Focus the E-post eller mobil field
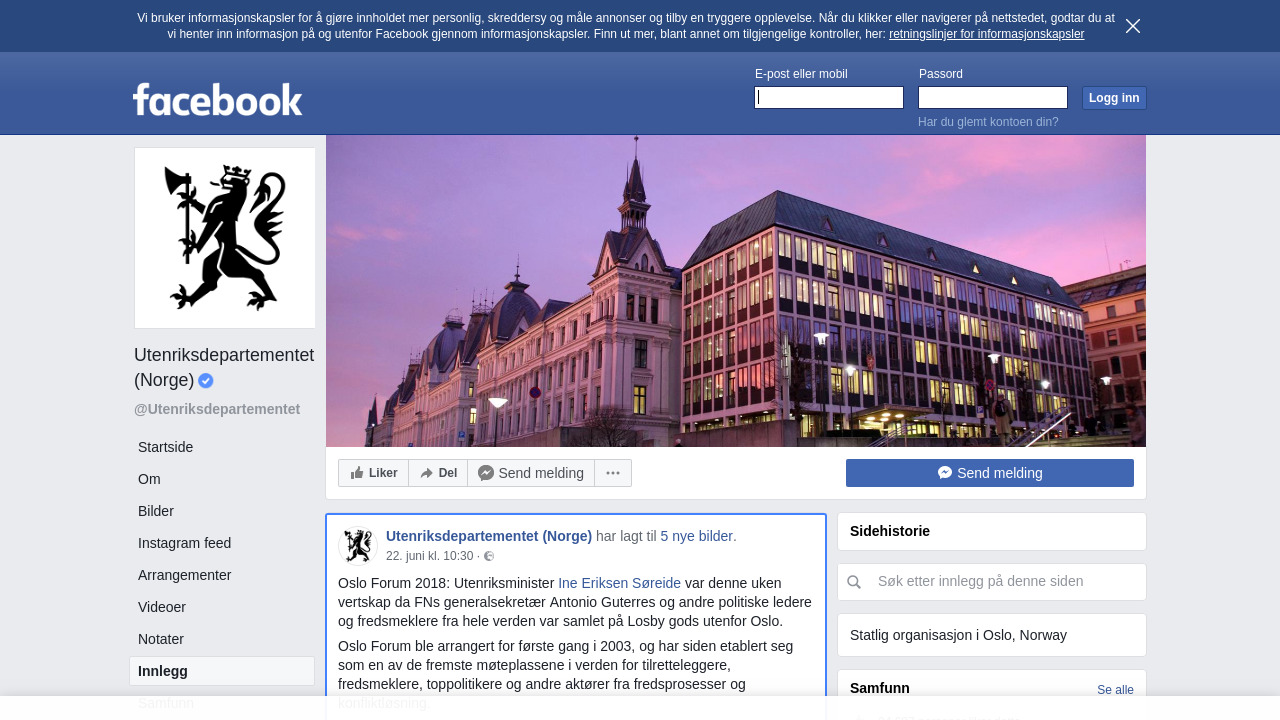The height and width of the screenshot is (720, 1280). (x=829, y=97)
